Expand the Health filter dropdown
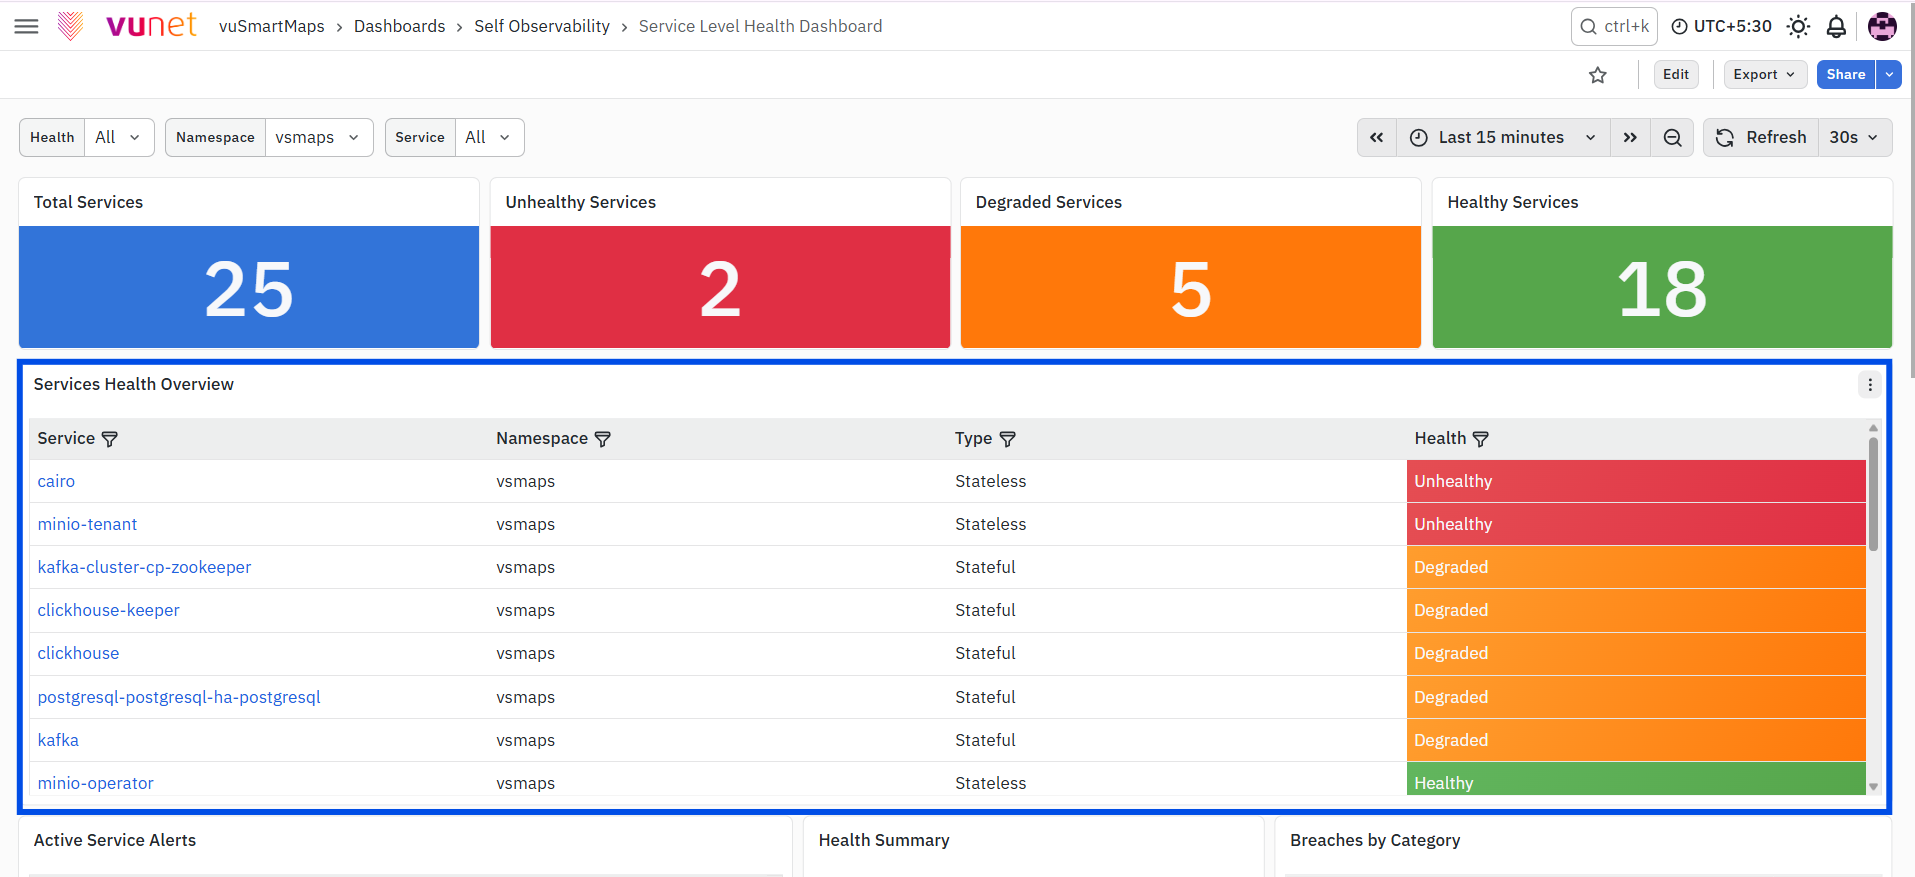This screenshot has height=877, width=1915. tap(119, 138)
